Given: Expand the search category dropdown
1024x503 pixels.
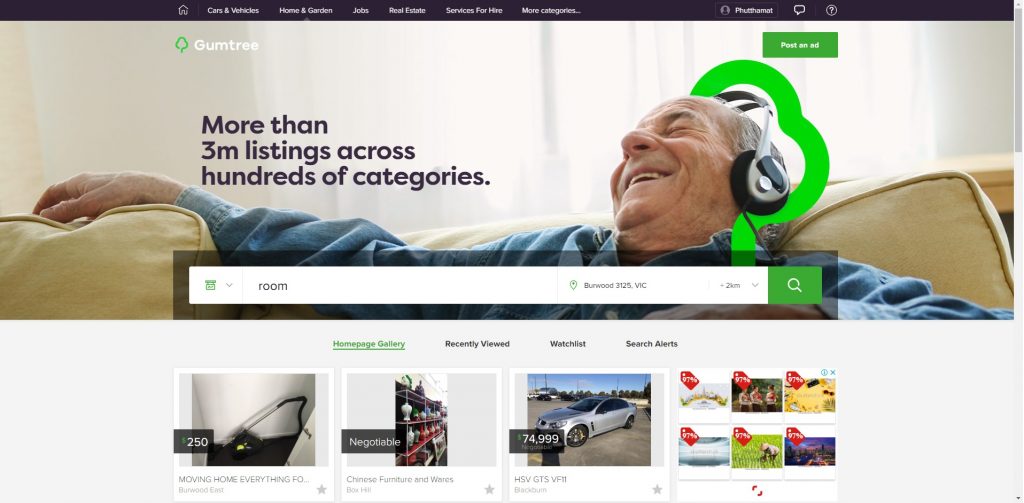Looking at the screenshot, I should (x=218, y=285).
